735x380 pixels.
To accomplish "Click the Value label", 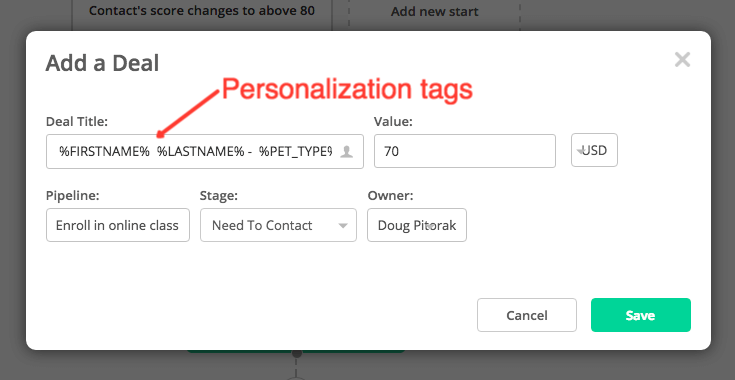I will [x=393, y=122].
